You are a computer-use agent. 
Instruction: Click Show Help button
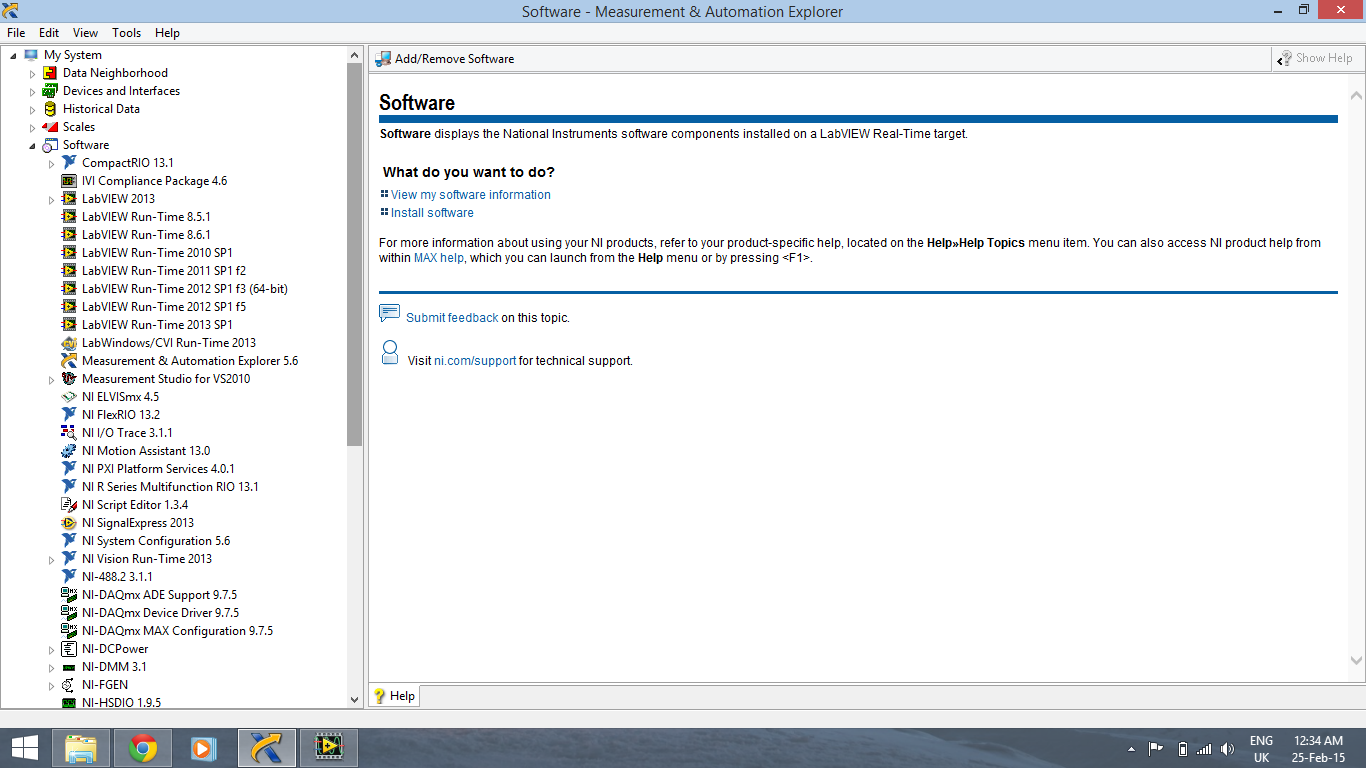click(1316, 58)
